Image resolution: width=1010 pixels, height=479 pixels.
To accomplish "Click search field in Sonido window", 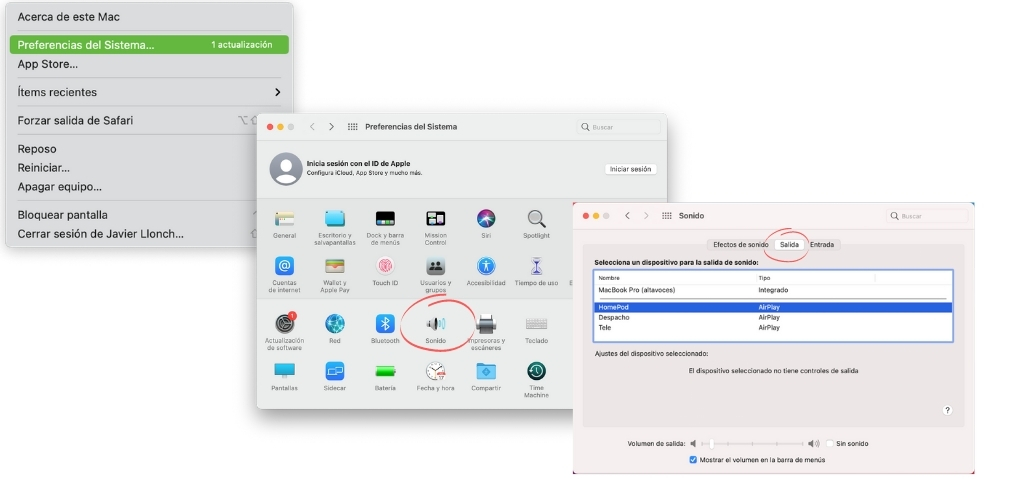I will click(928, 216).
